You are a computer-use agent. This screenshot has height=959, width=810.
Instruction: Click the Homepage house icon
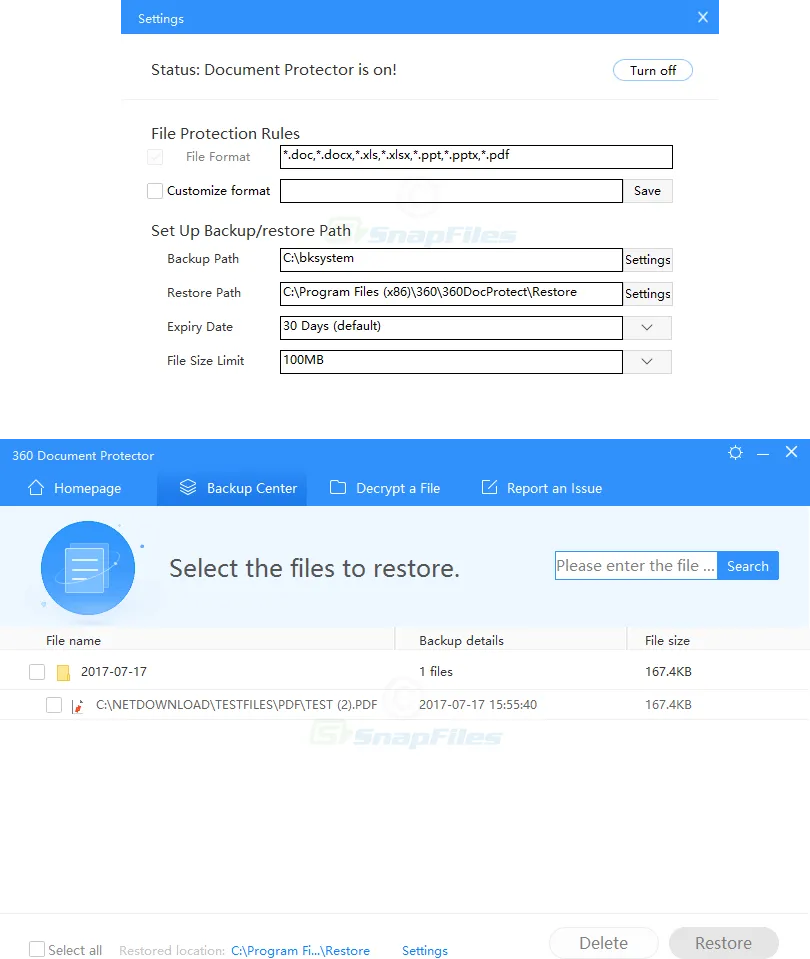pyautogui.click(x=36, y=487)
